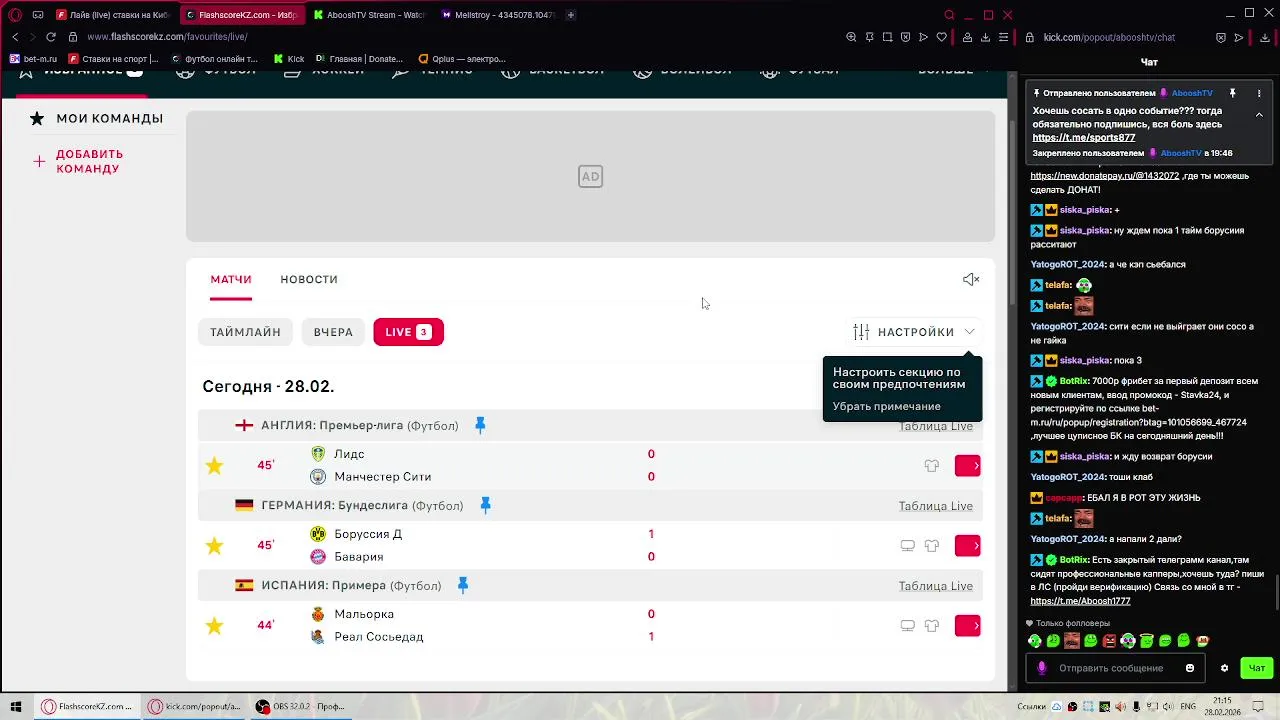Screen dimensions: 1280x720
Task: Open red arrow button for Leeds match
Action: (x=967, y=465)
